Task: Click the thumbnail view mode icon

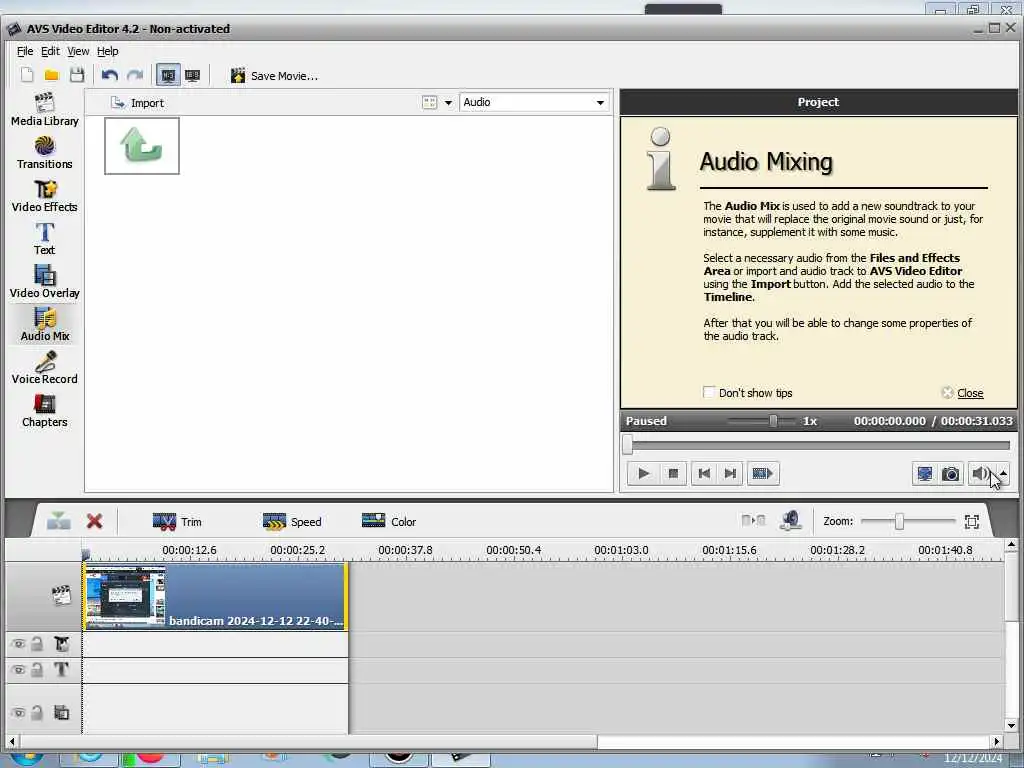Action: [430, 103]
